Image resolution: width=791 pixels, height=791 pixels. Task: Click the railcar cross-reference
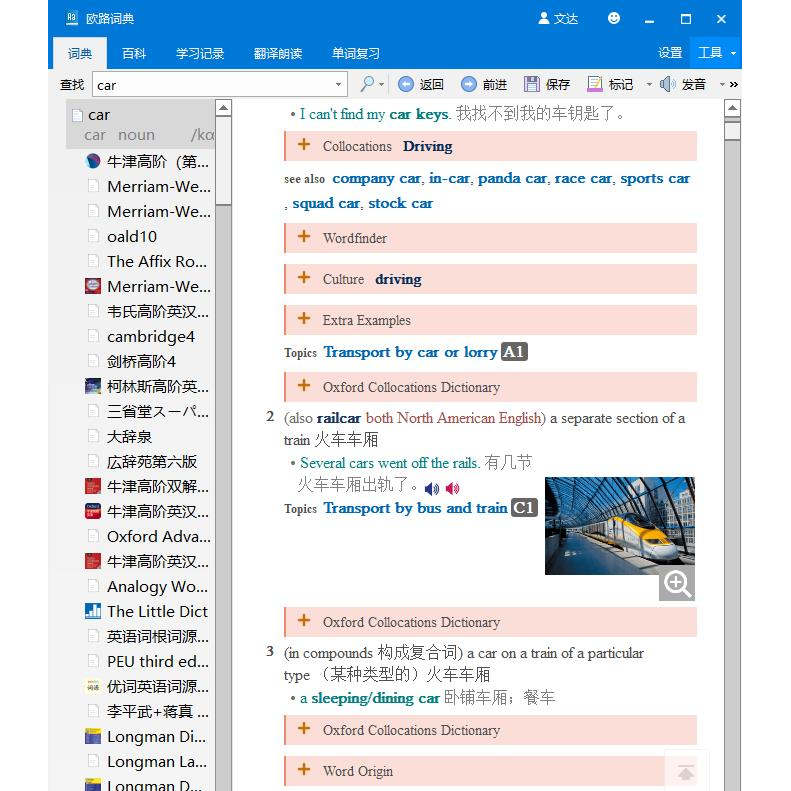click(338, 418)
